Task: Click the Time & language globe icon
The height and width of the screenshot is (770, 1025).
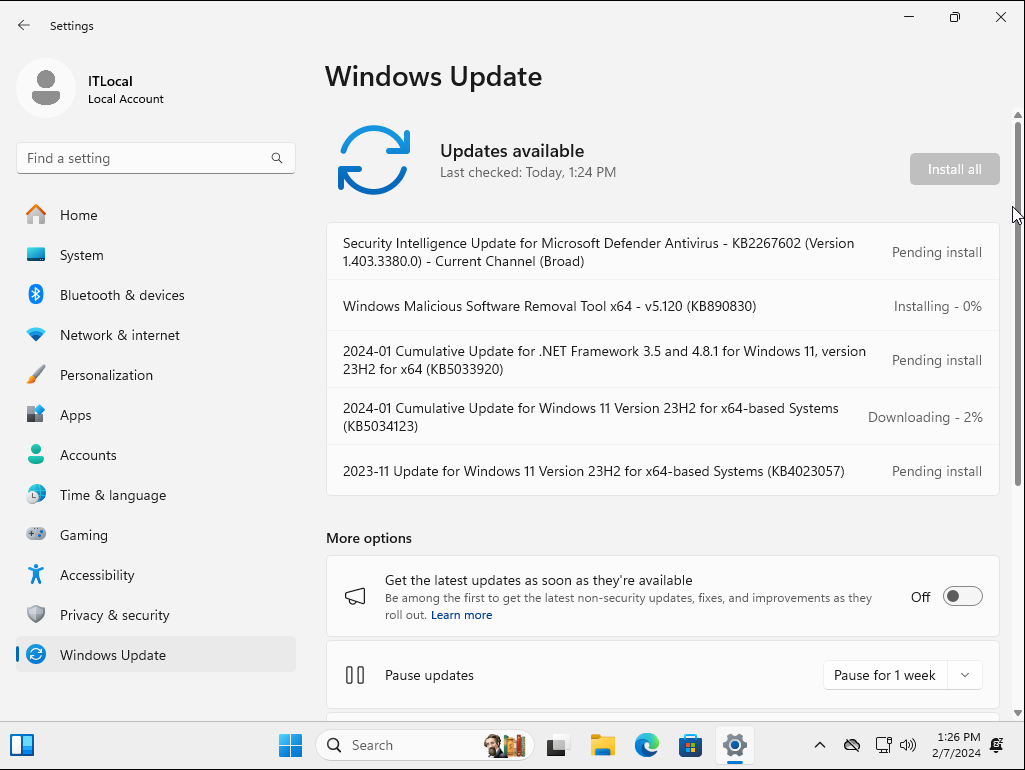Action: coord(36,495)
